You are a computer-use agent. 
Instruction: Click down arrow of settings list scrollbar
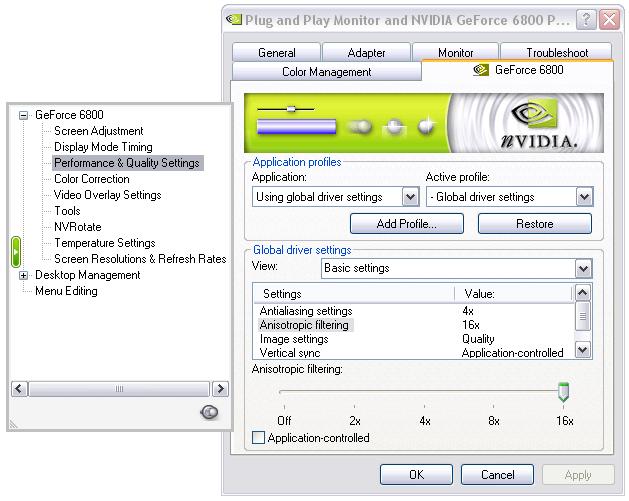pyautogui.click(x=583, y=350)
